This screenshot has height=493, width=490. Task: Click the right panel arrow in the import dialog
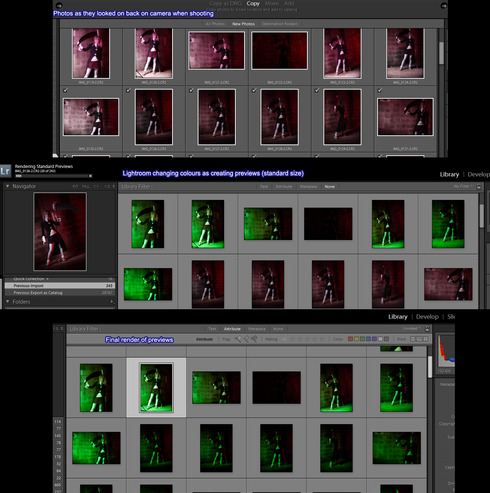[444, 5]
